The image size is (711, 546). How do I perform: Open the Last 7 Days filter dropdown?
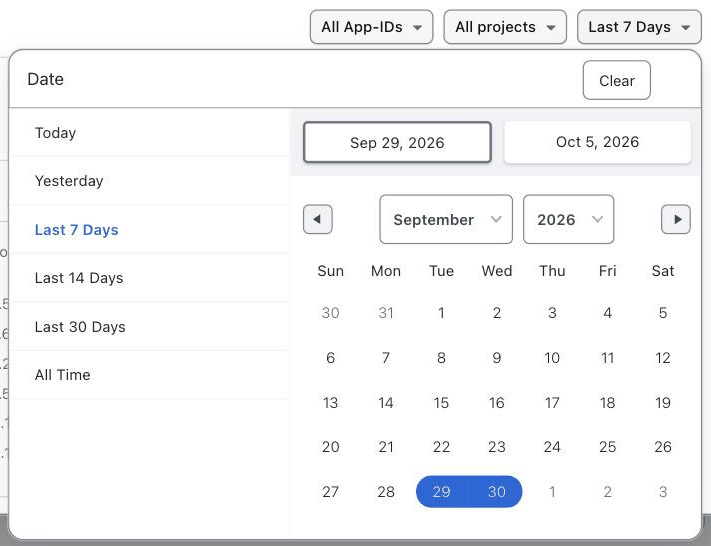click(x=639, y=27)
